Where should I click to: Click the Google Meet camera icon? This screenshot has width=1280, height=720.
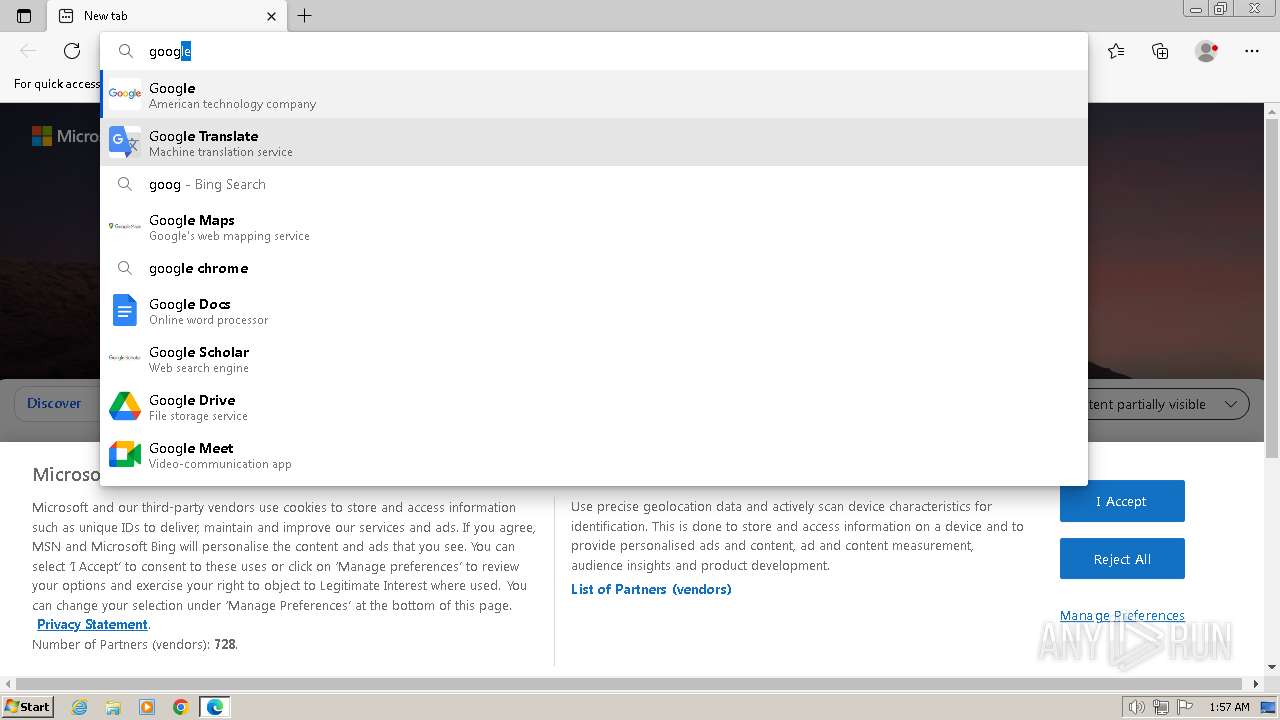[125, 454]
